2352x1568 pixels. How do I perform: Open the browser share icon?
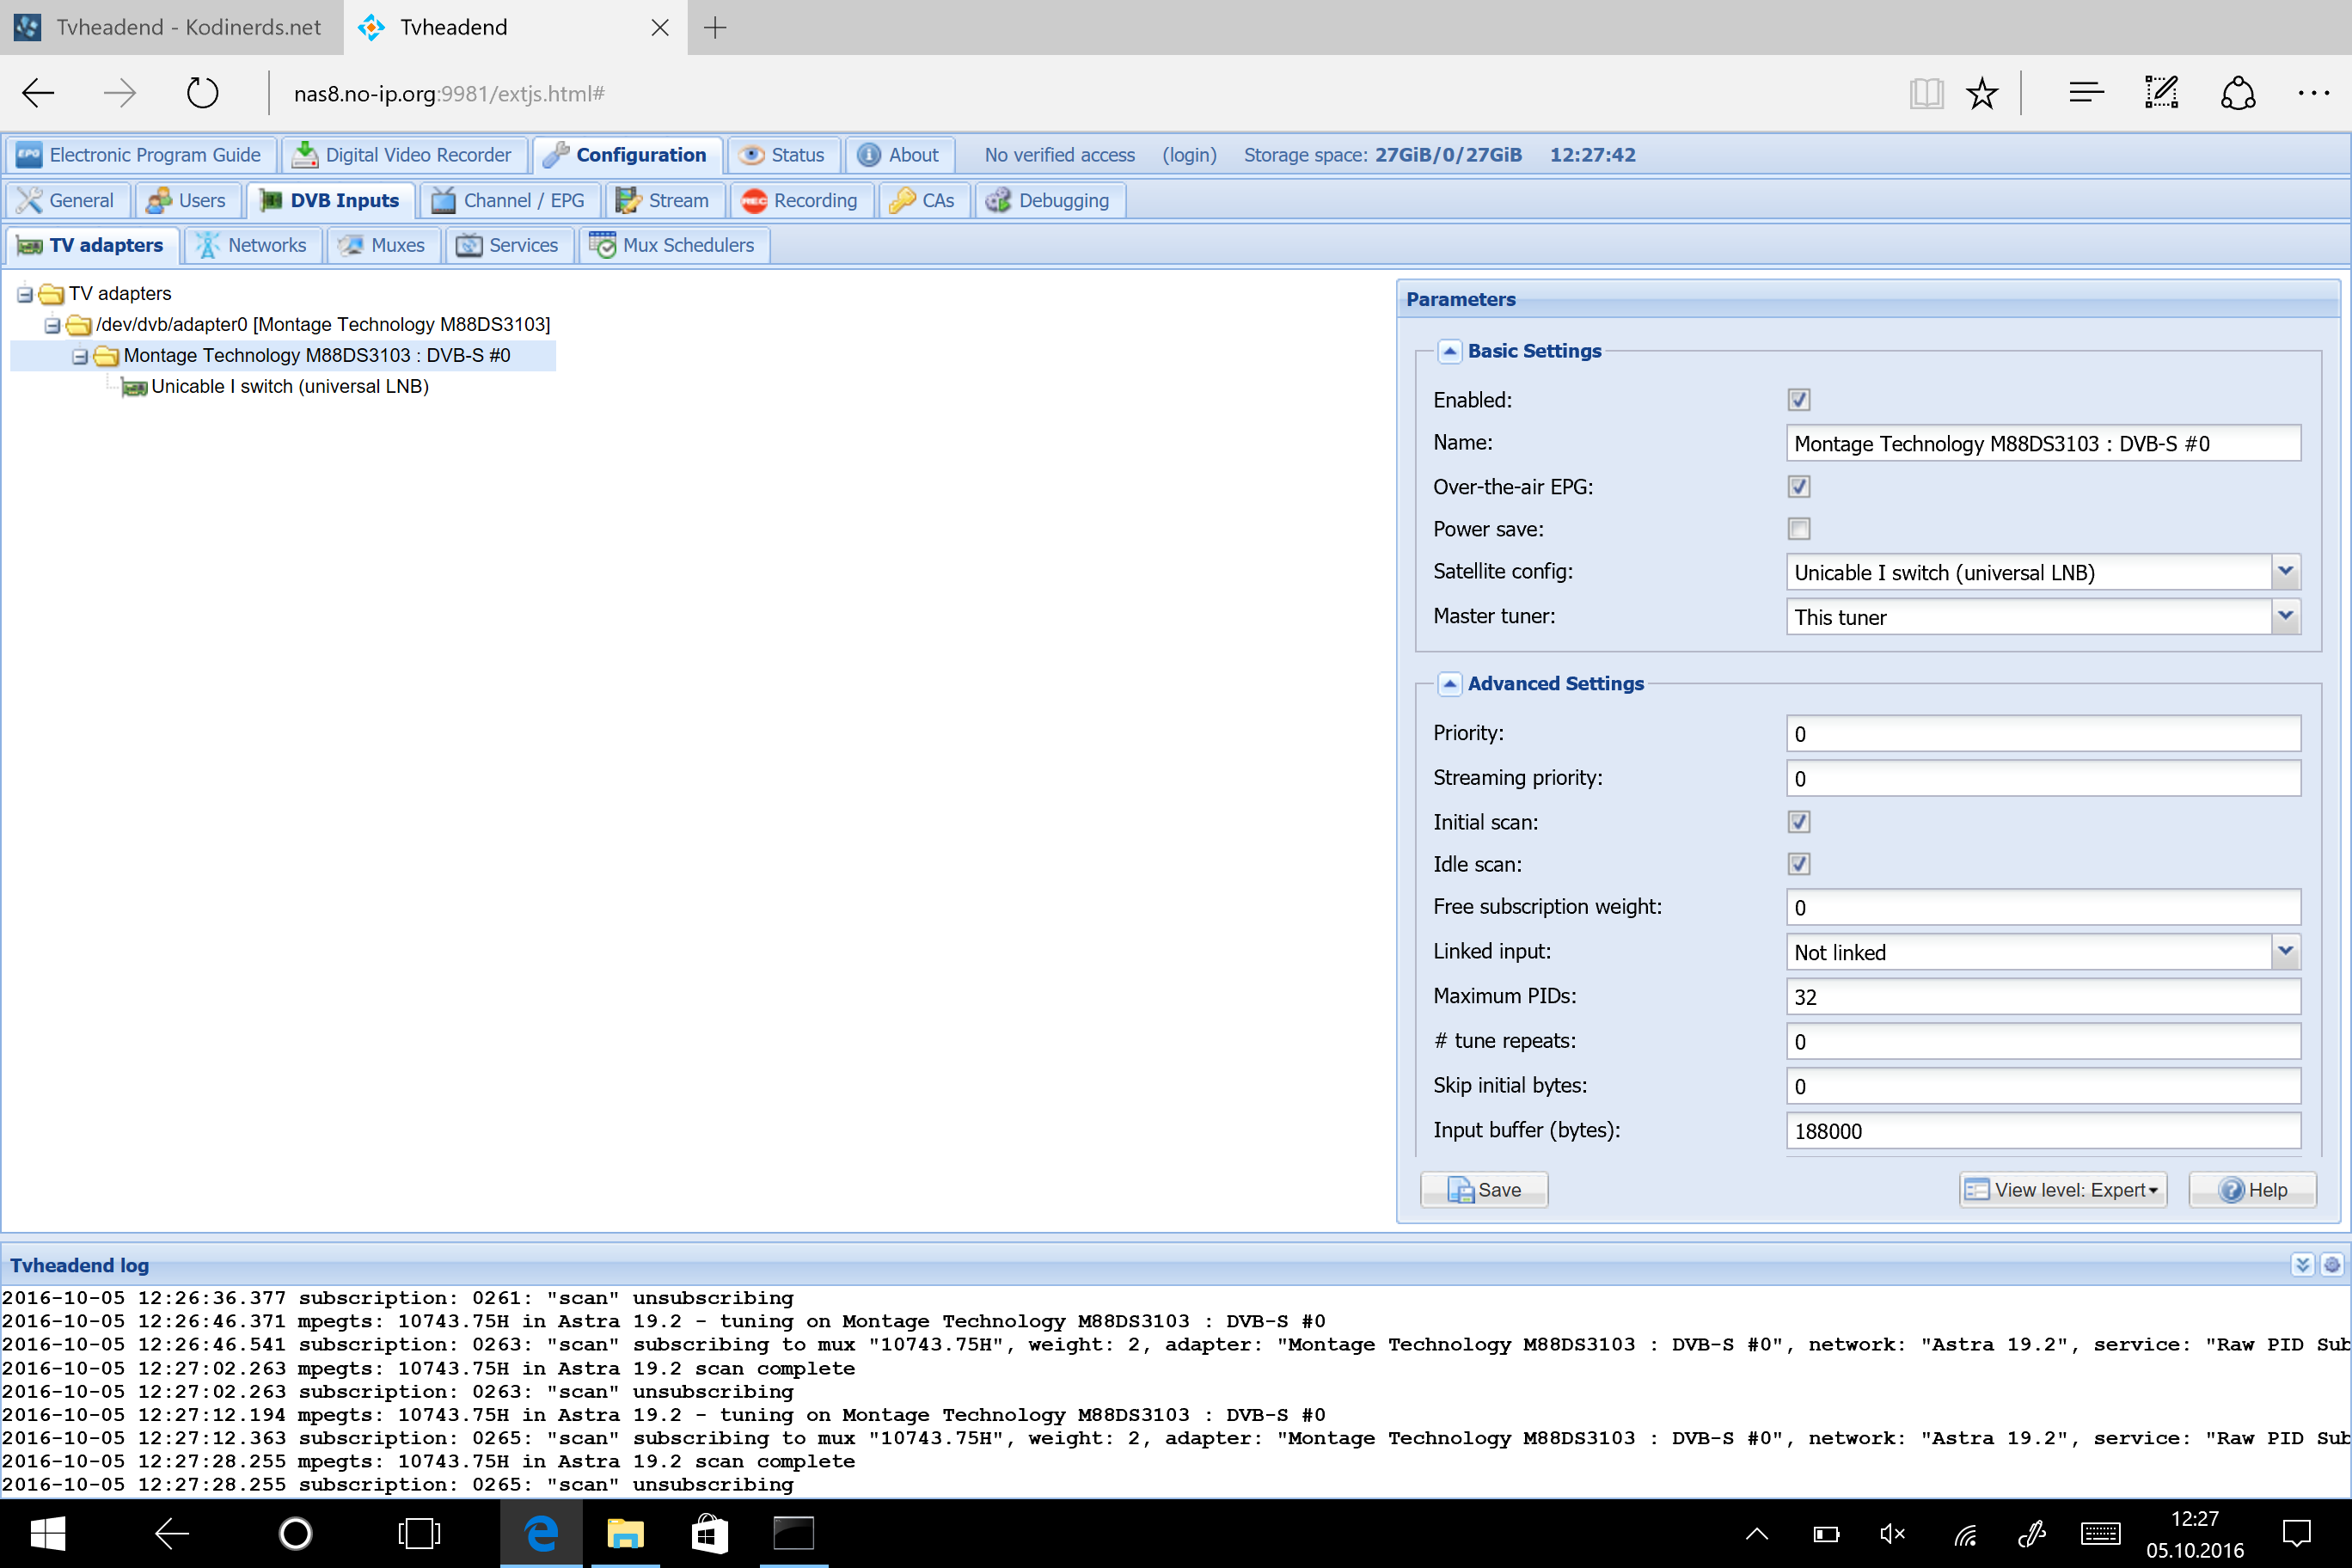pyautogui.click(x=2237, y=94)
